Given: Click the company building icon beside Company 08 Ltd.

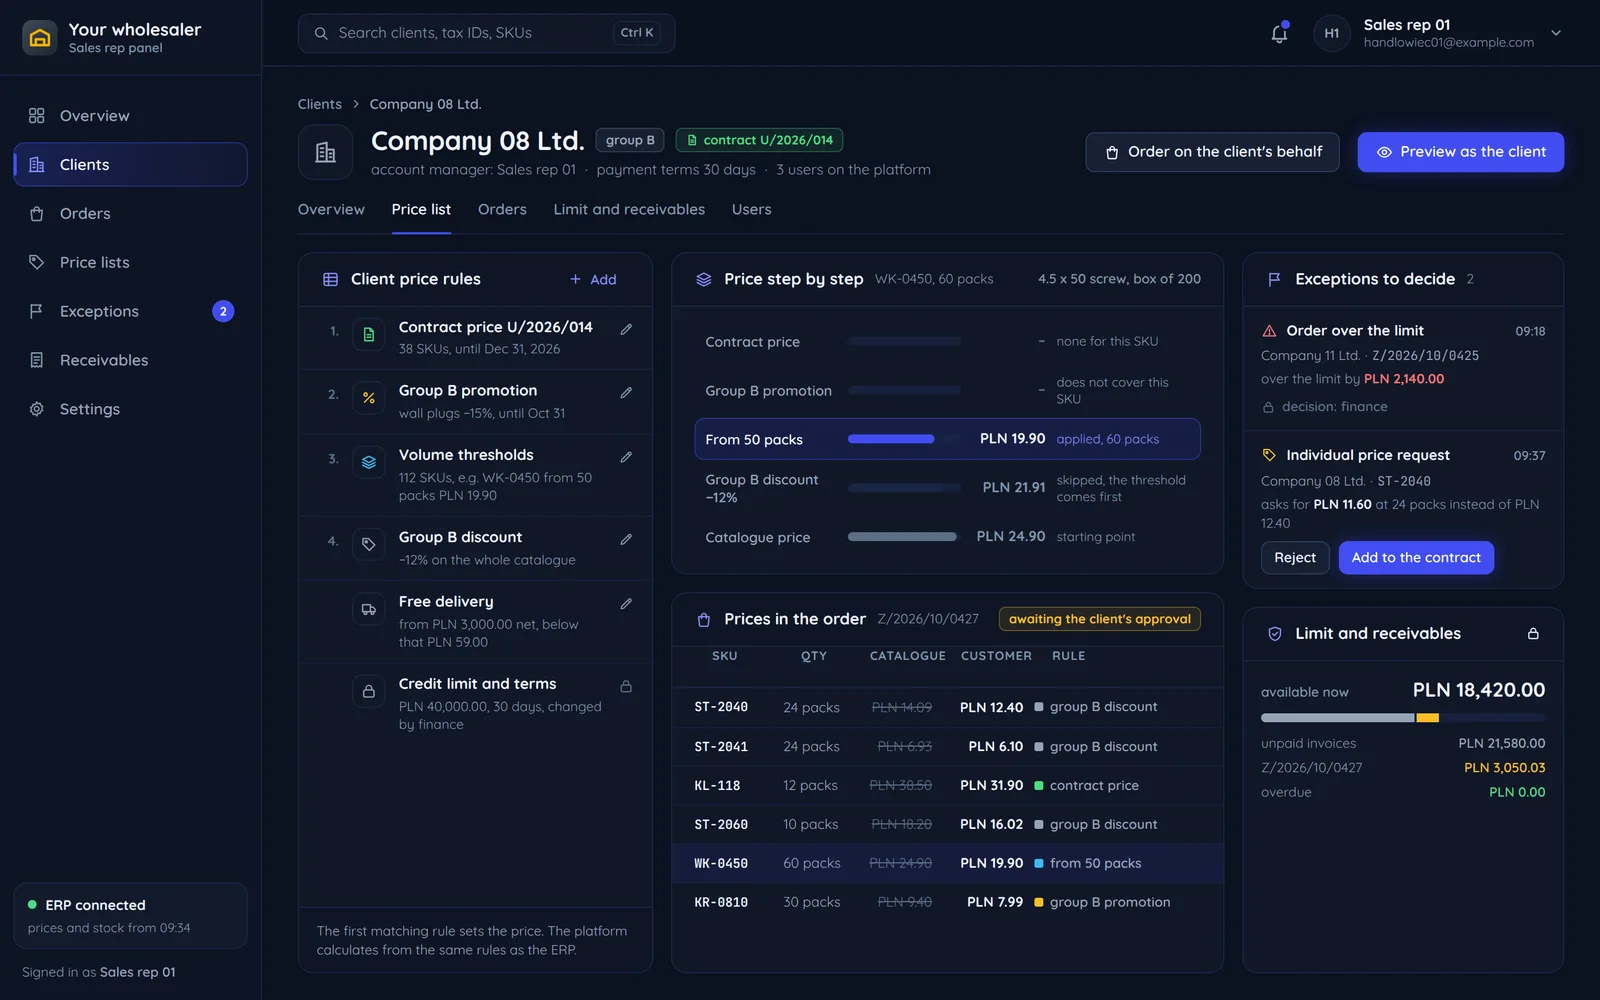Looking at the screenshot, I should point(325,152).
